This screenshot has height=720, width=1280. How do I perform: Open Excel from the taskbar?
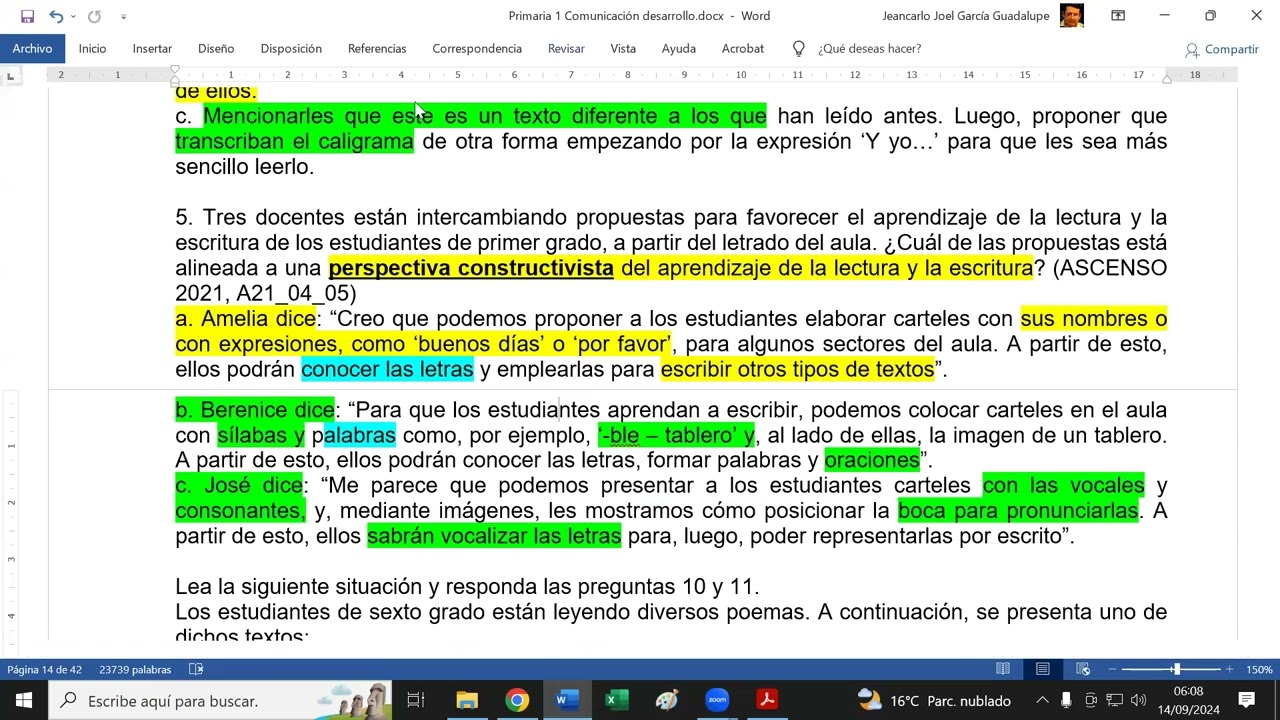pyautogui.click(x=617, y=700)
